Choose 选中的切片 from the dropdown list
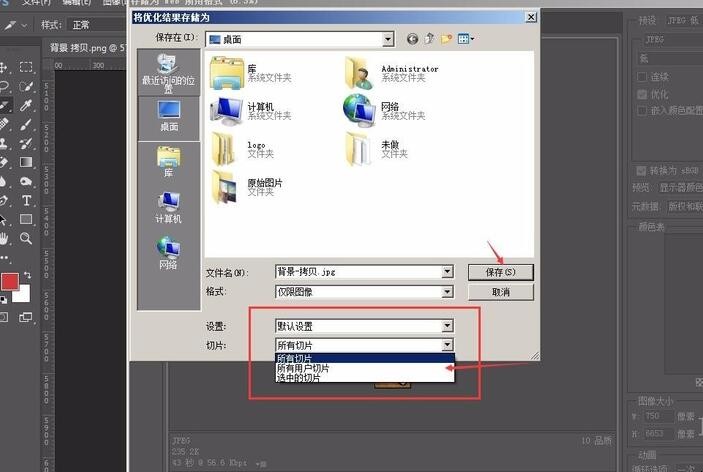The height and width of the screenshot is (472, 703). pyautogui.click(x=364, y=378)
